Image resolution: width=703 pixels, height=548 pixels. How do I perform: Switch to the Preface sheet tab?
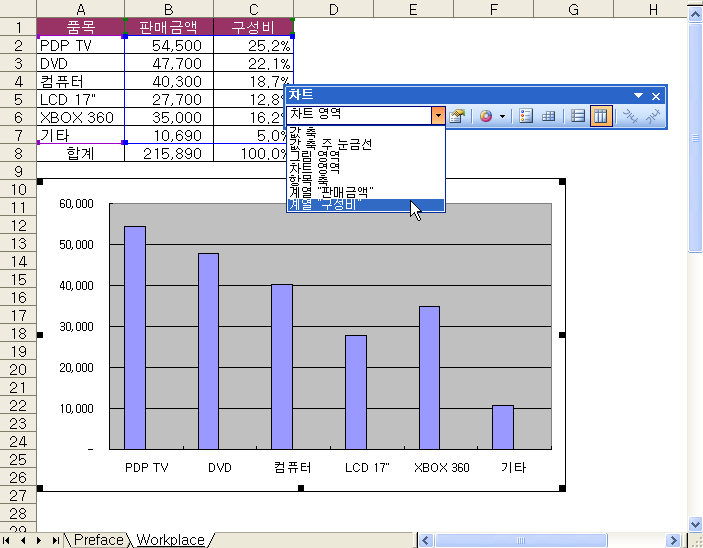click(x=98, y=540)
